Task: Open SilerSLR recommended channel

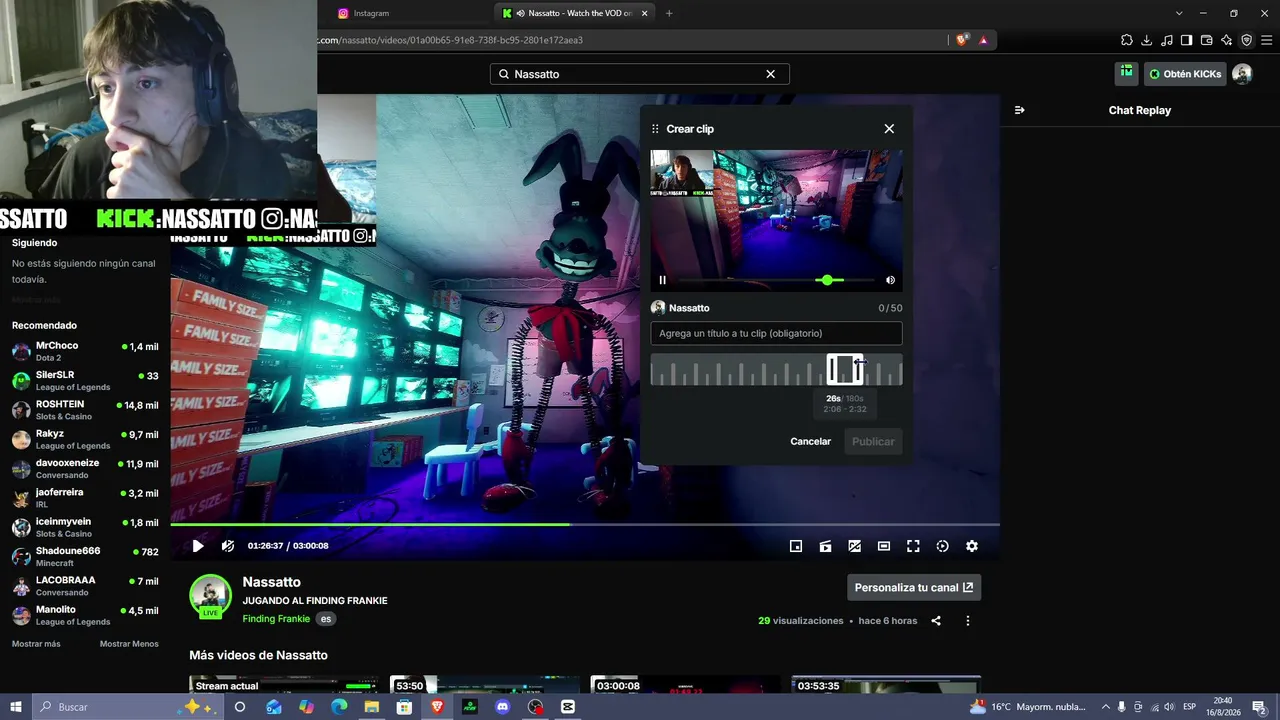Action: coord(85,381)
